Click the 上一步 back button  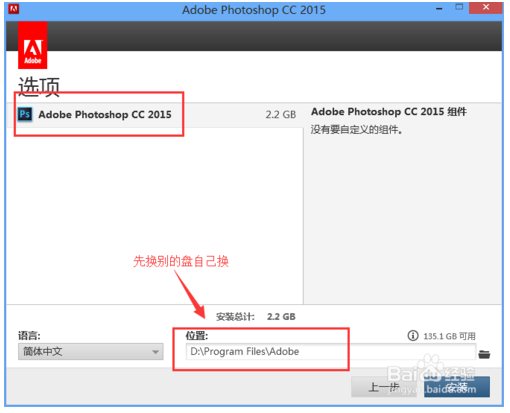384,387
